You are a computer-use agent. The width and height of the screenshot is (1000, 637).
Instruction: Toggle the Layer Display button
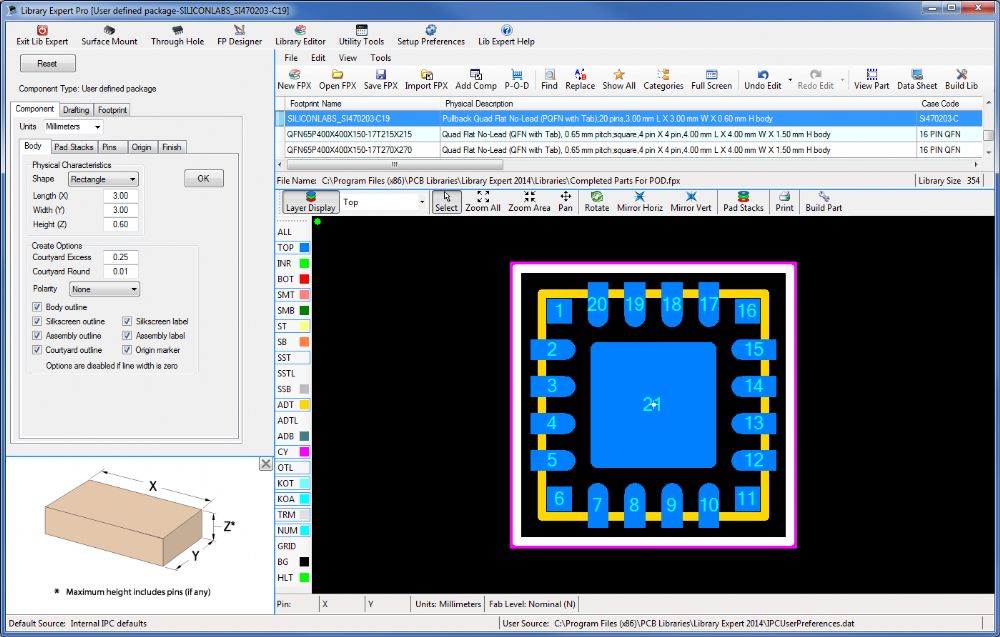[x=311, y=201]
